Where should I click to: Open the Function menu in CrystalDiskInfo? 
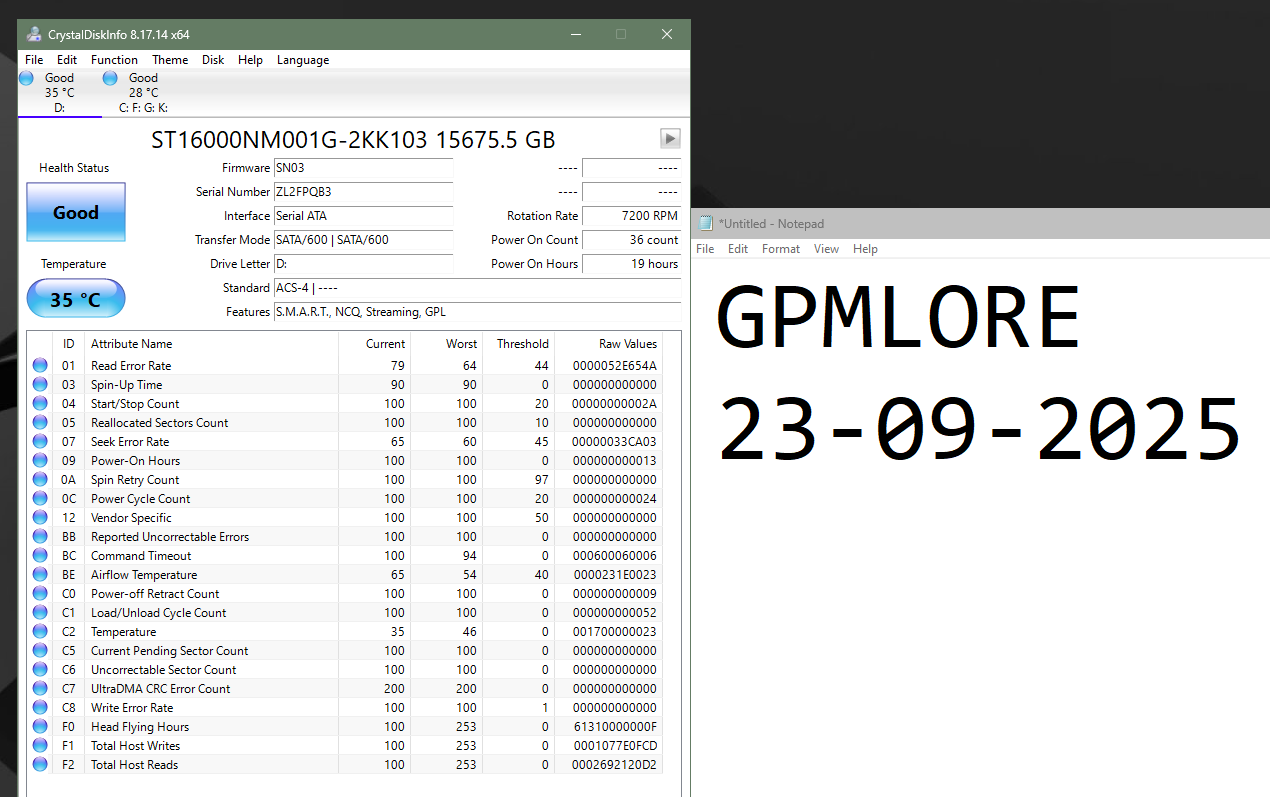114,60
